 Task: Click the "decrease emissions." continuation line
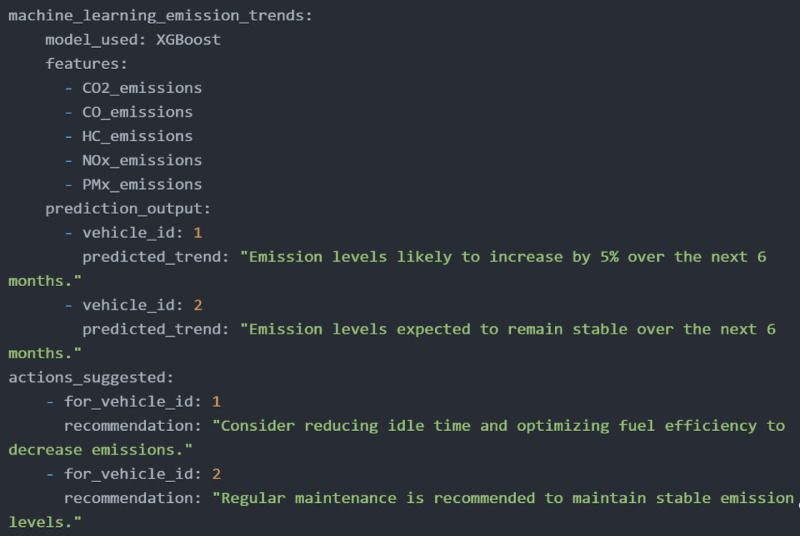(x=101, y=450)
